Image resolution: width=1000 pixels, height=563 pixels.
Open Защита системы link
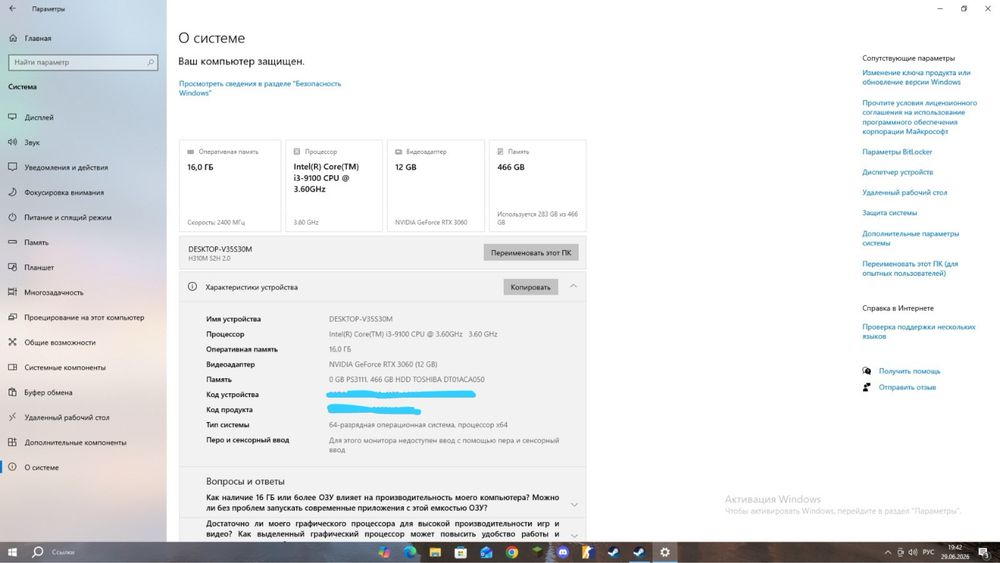(x=889, y=213)
